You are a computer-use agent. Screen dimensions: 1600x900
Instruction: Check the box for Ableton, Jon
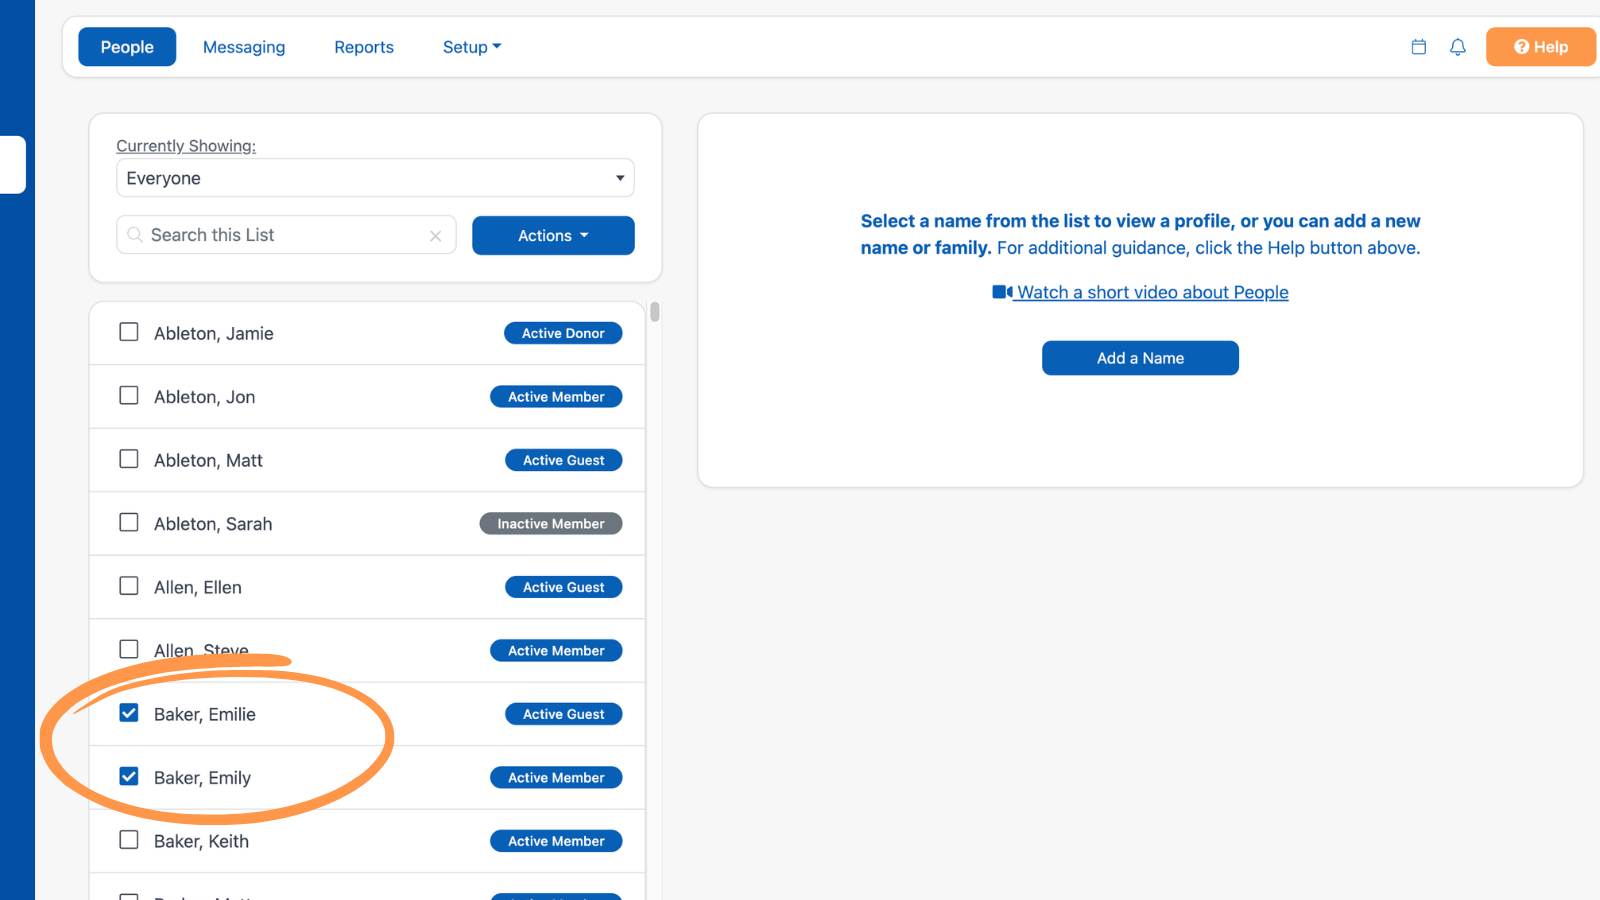(x=129, y=395)
